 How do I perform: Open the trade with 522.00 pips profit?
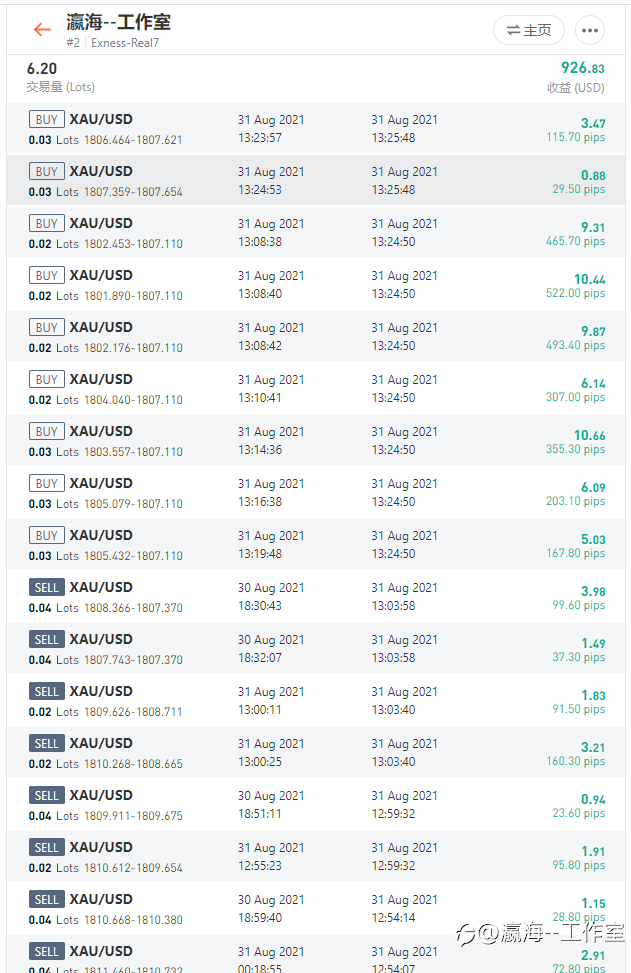[316, 285]
